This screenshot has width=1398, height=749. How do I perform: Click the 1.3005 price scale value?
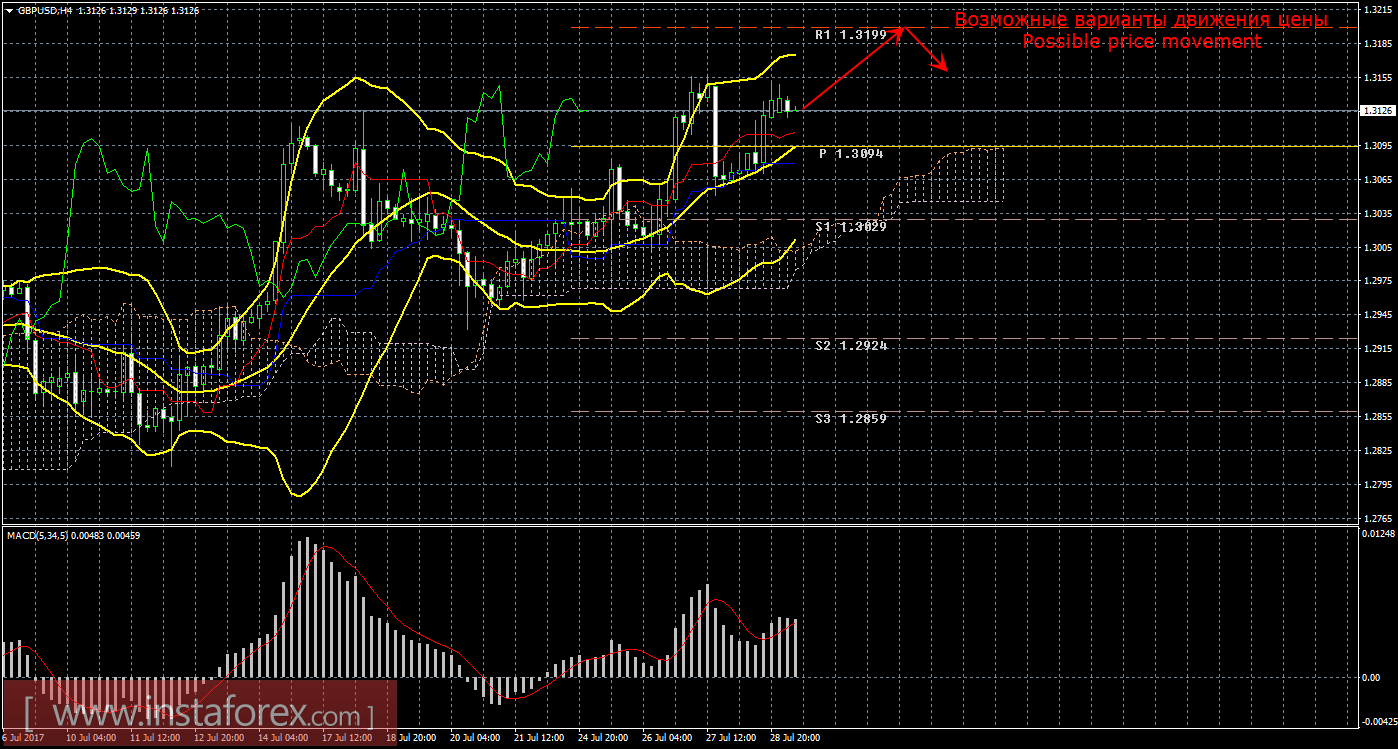pos(1378,247)
